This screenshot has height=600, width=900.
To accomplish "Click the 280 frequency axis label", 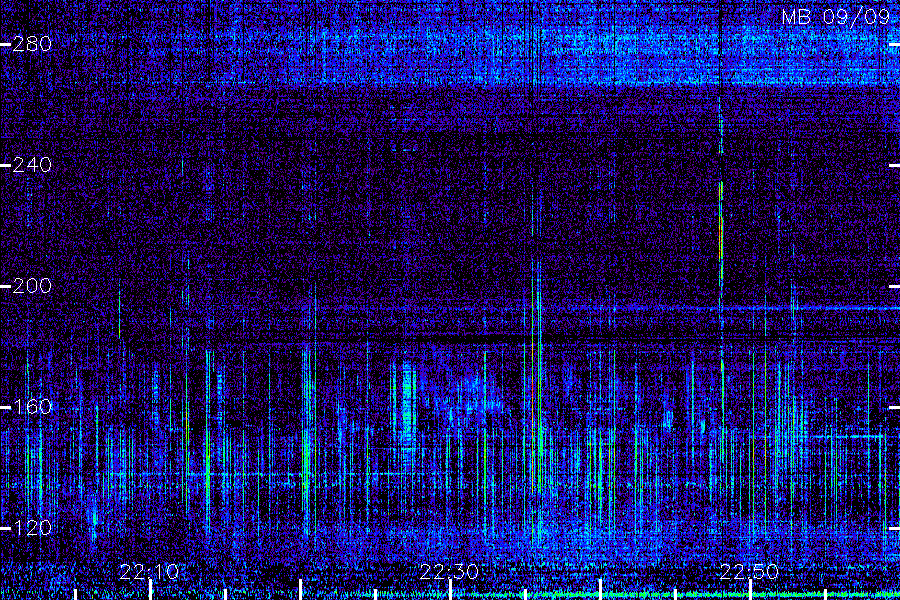I will [x=32, y=44].
